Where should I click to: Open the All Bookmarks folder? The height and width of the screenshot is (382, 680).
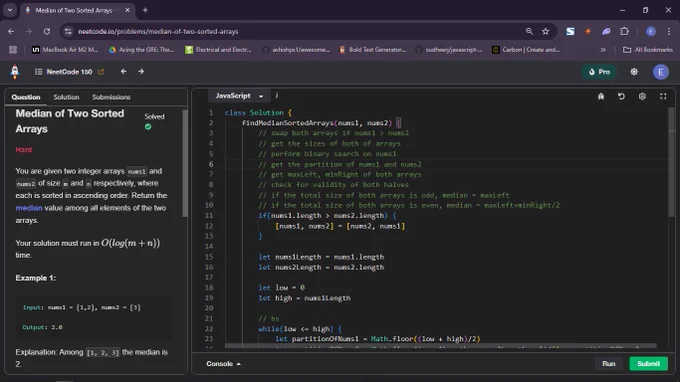648,50
